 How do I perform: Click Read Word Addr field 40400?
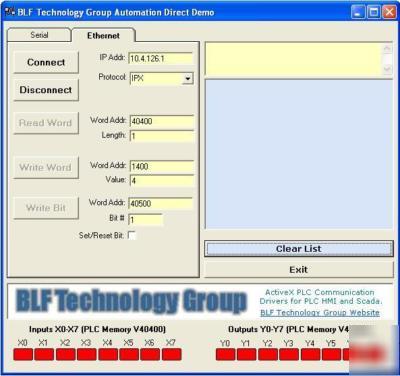(x=162, y=121)
